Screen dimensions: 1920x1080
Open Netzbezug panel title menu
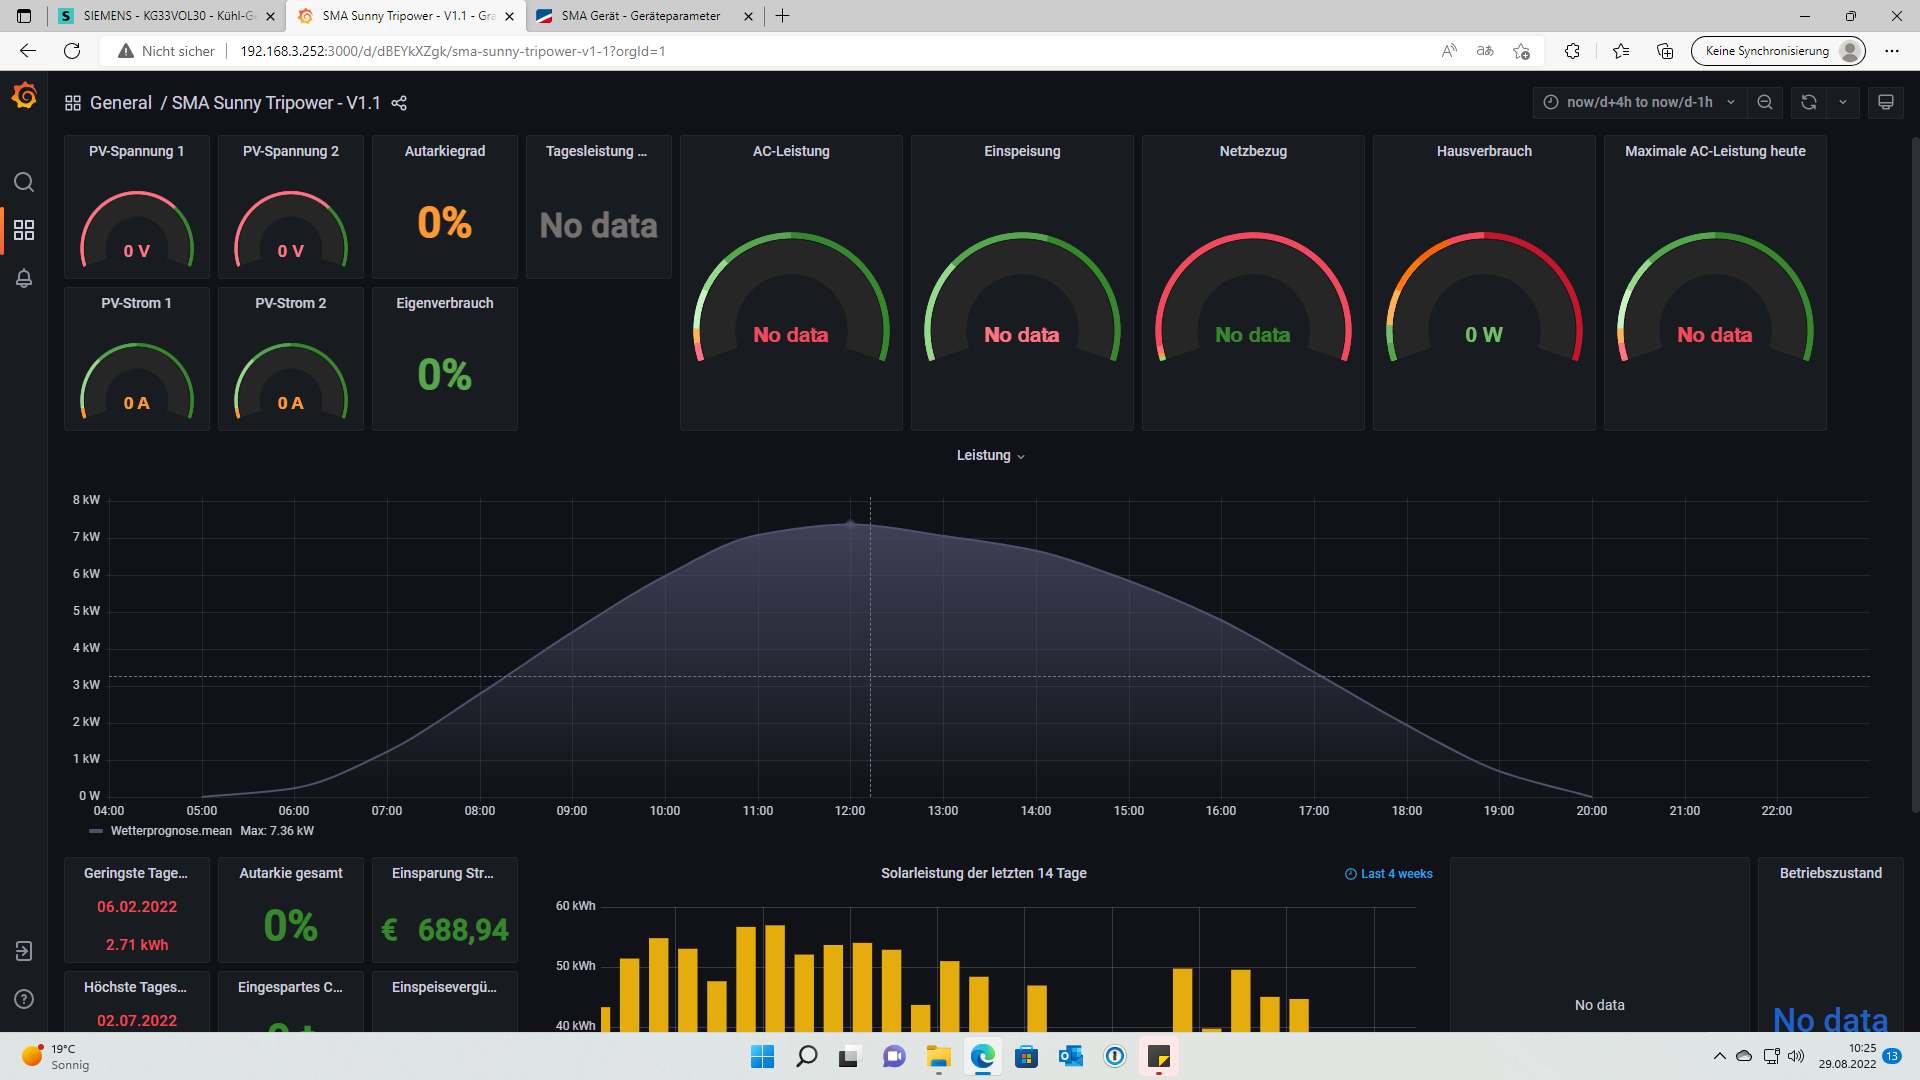(1253, 151)
